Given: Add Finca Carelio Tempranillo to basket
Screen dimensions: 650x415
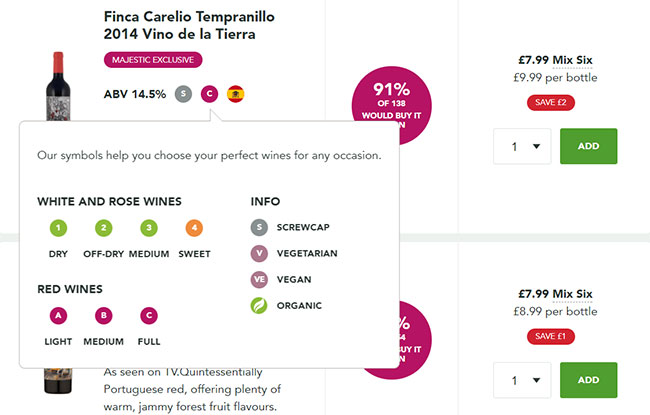Looking at the screenshot, I should coord(588,146).
